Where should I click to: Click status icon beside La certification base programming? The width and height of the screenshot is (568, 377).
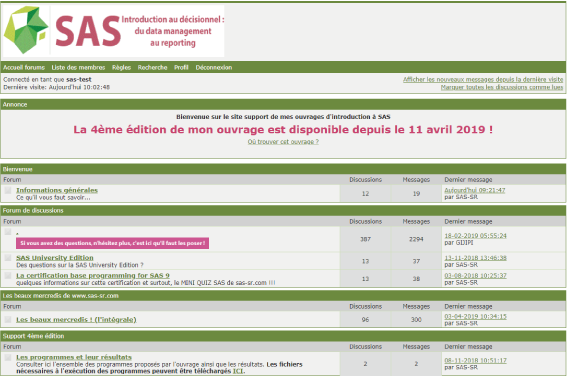tap(8, 276)
